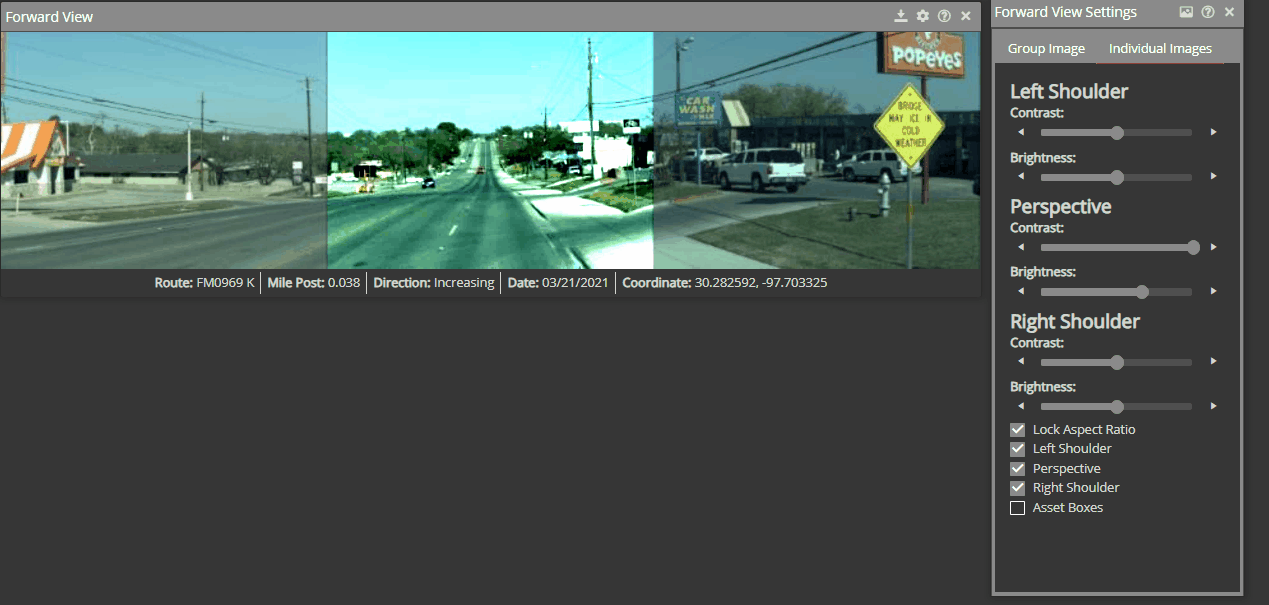The width and height of the screenshot is (1269, 605).
Task: Increase Left Shoulder brightness with right arrow
Action: [x=1214, y=177]
